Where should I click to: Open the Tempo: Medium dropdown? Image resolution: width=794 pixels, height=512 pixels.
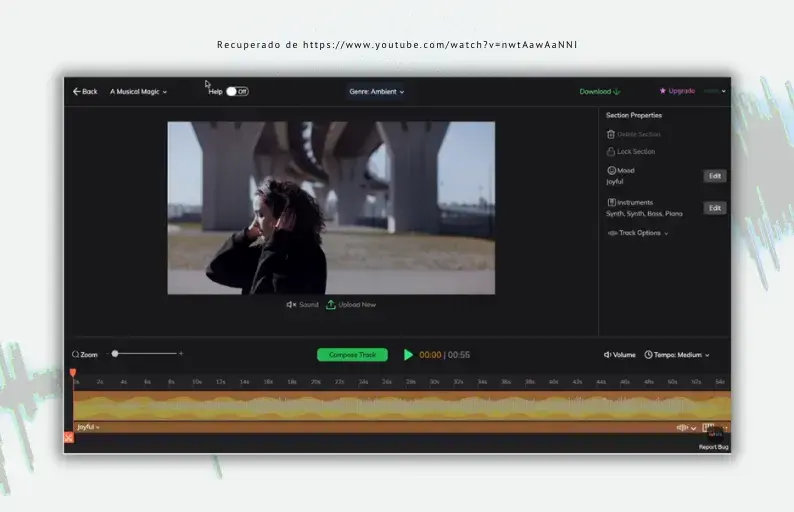coord(677,355)
